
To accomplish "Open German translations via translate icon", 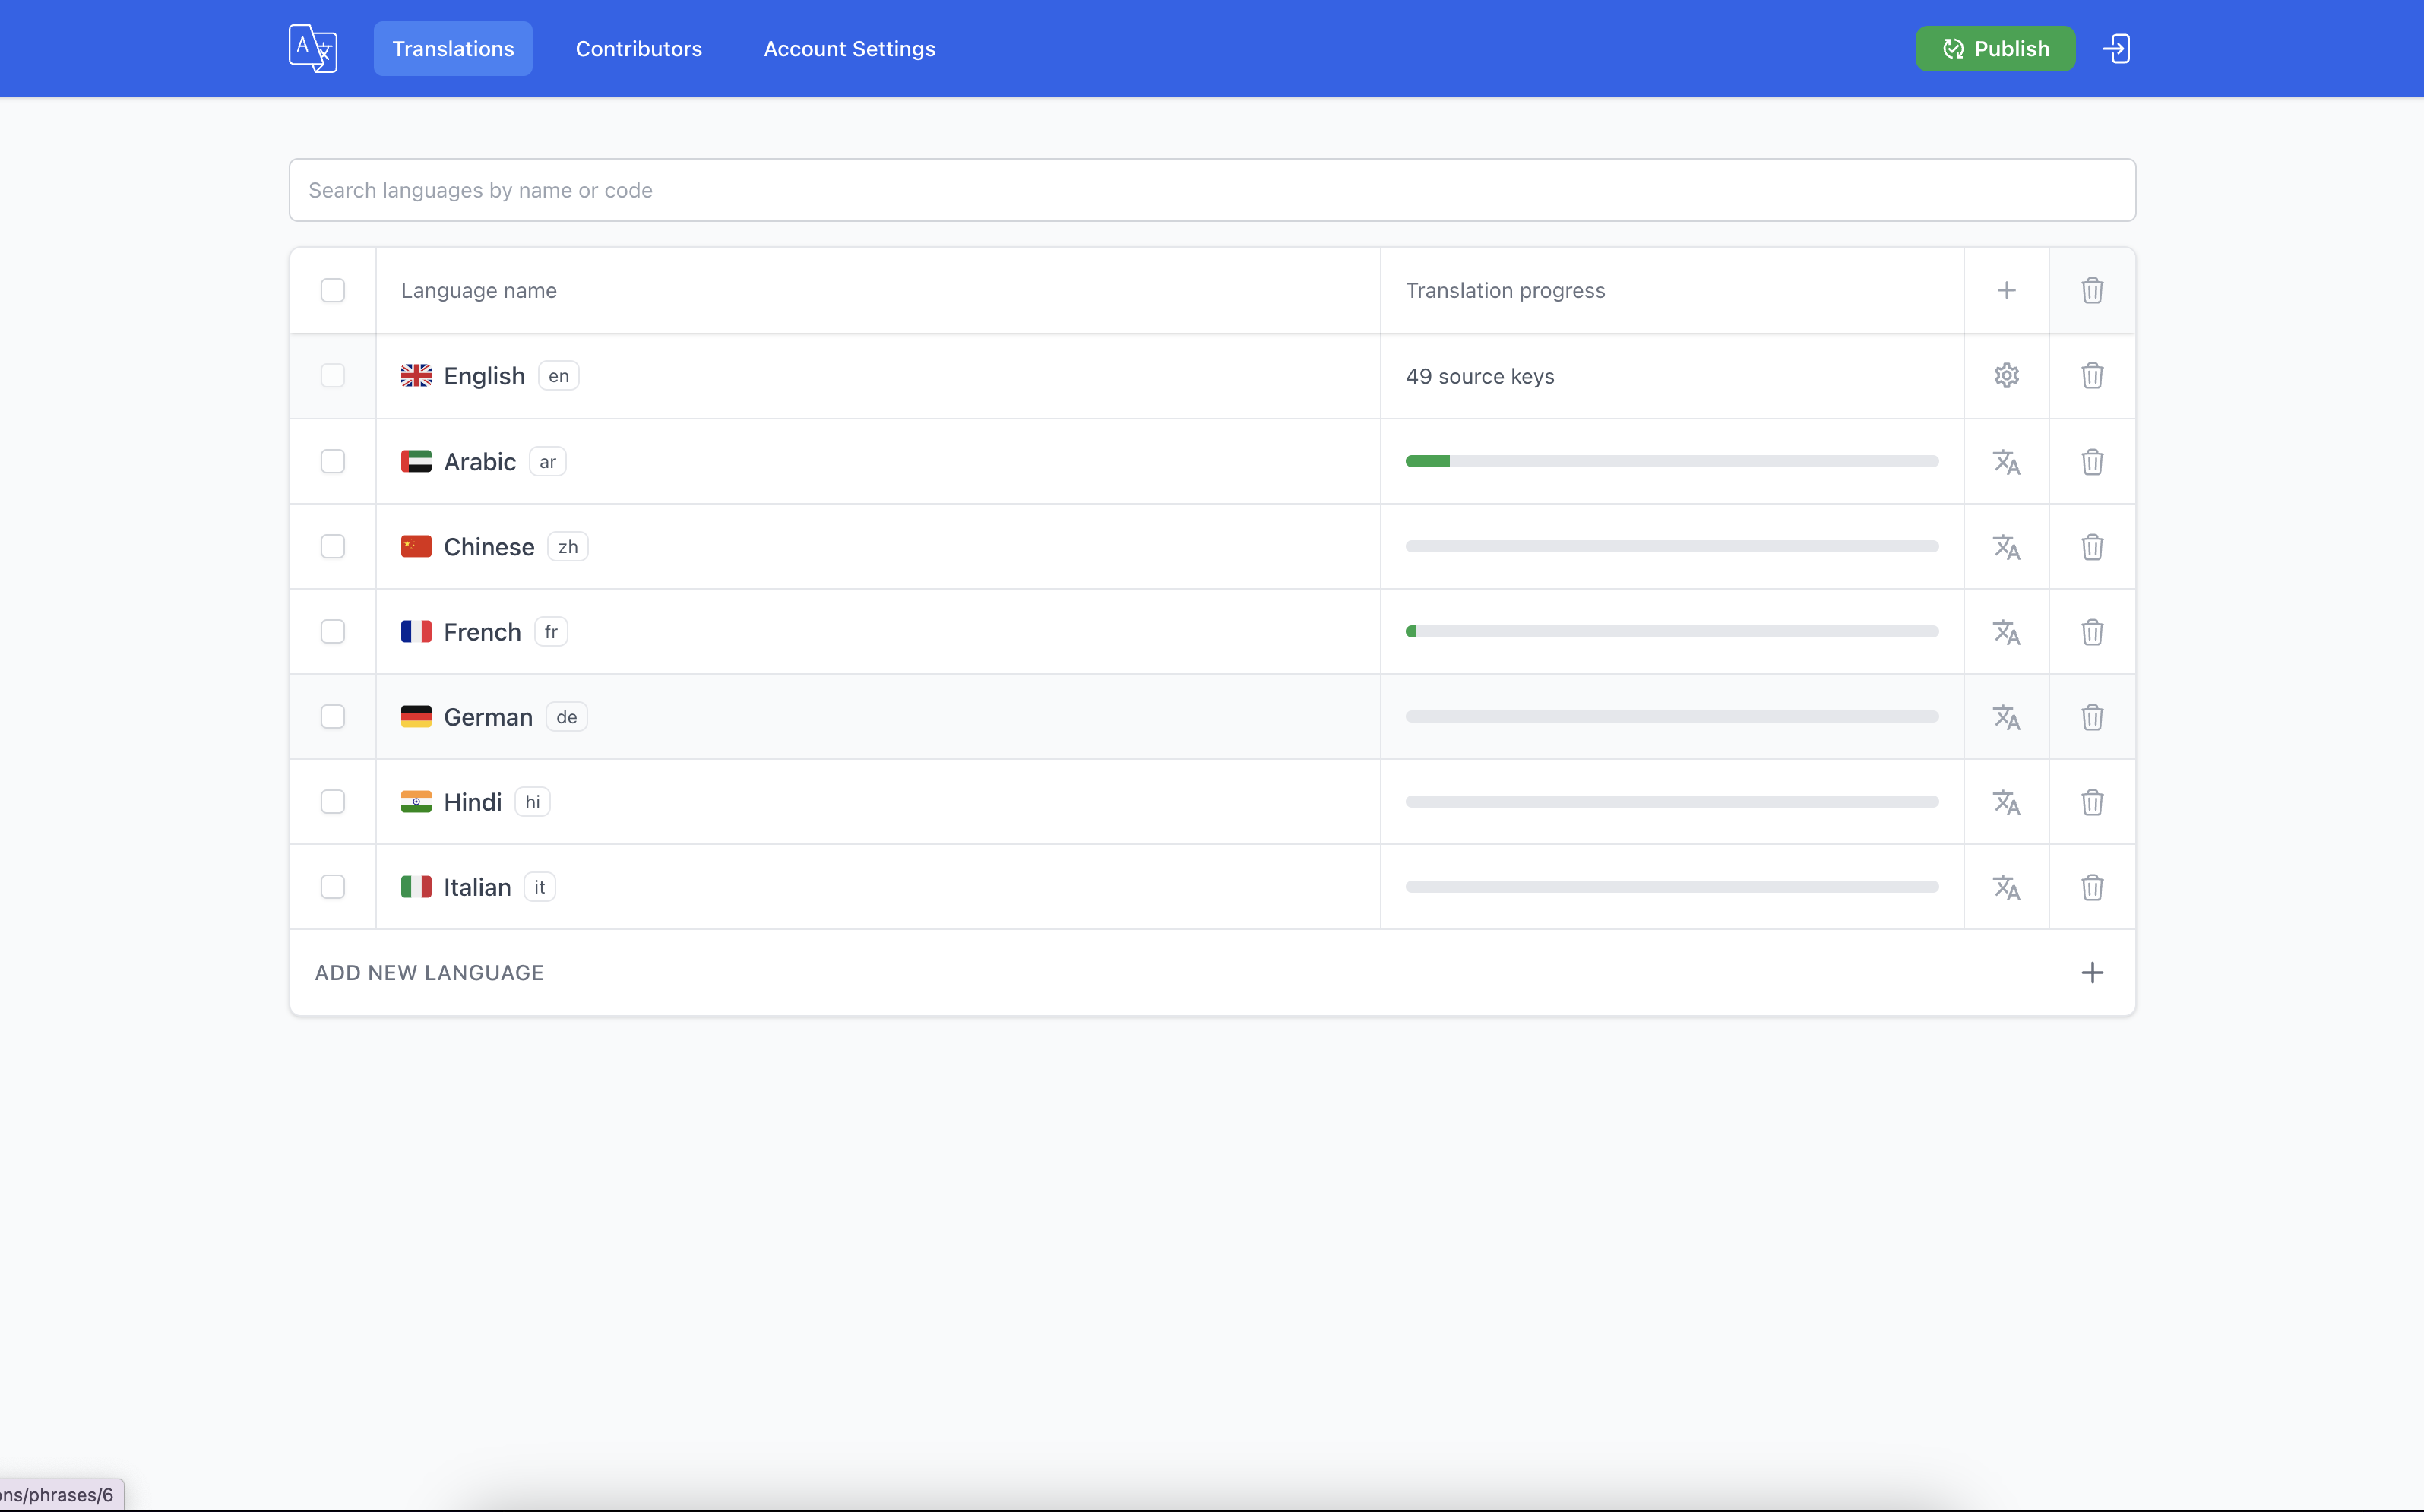I will tap(2006, 717).
